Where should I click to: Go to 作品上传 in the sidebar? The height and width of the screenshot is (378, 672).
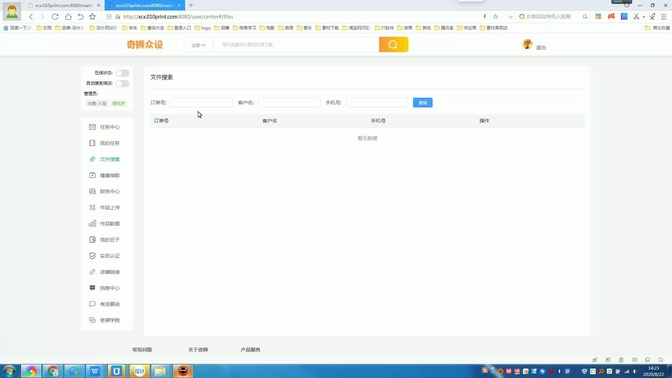click(x=105, y=207)
